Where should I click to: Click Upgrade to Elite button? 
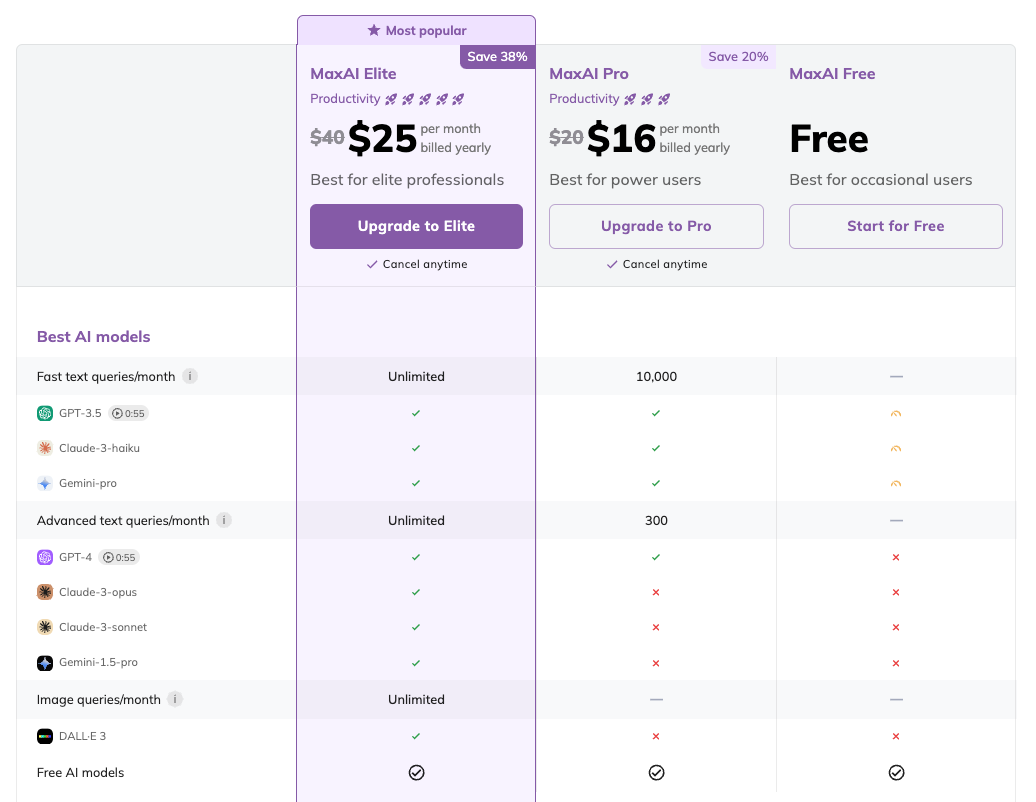(416, 226)
